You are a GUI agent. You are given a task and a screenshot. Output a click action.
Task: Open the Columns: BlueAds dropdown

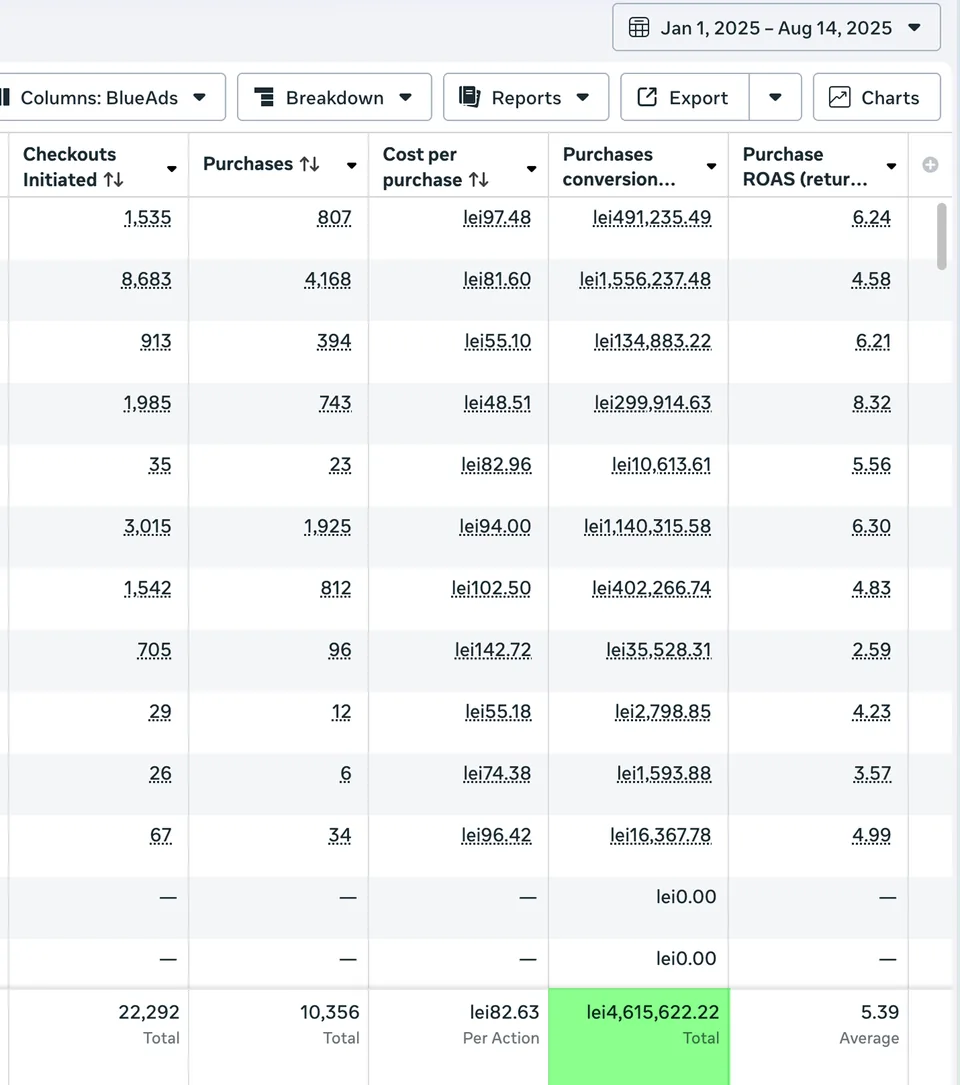(x=110, y=98)
